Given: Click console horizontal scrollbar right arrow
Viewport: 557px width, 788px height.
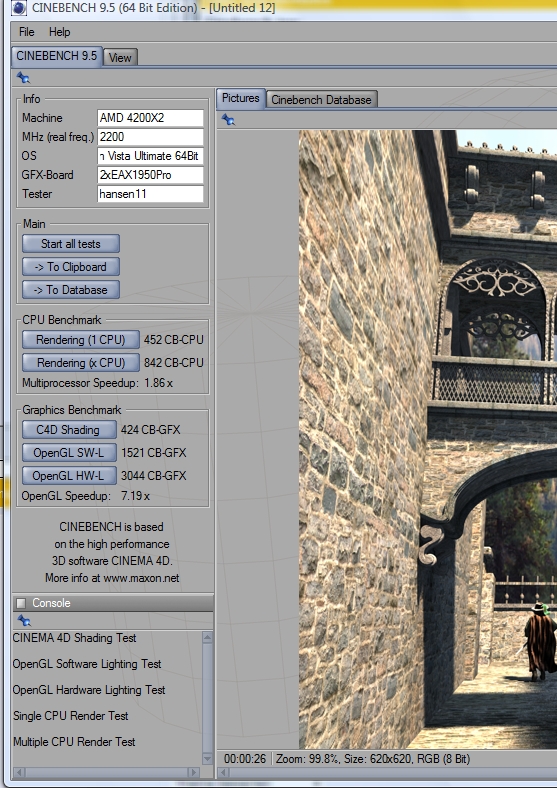Looking at the screenshot, I should (x=193, y=772).
